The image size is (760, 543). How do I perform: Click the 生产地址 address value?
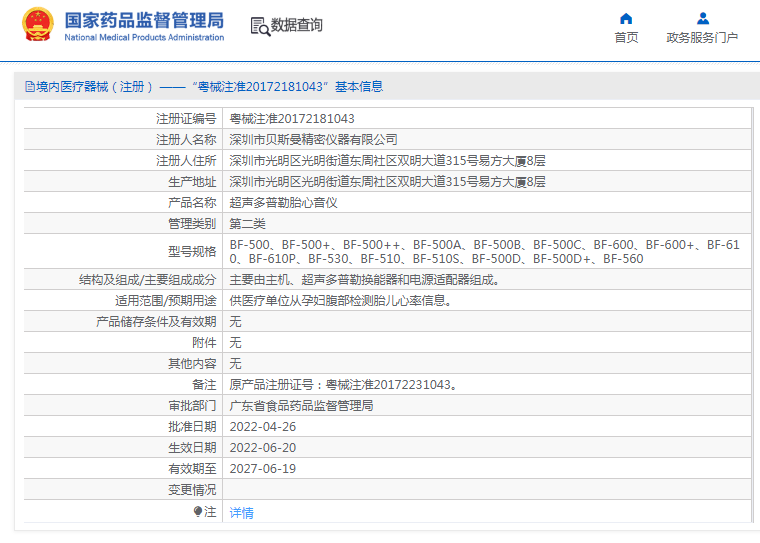[x=387, y=182]
